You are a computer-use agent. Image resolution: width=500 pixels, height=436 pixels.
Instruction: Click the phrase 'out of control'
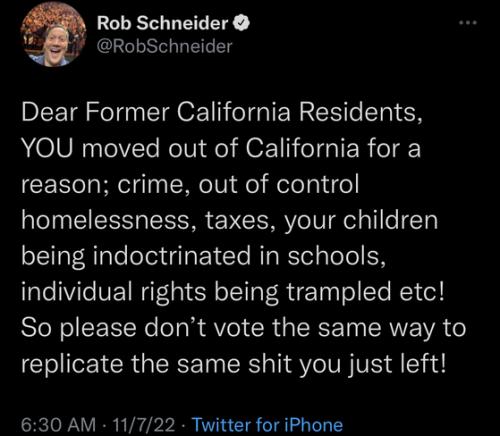(279, 184)
